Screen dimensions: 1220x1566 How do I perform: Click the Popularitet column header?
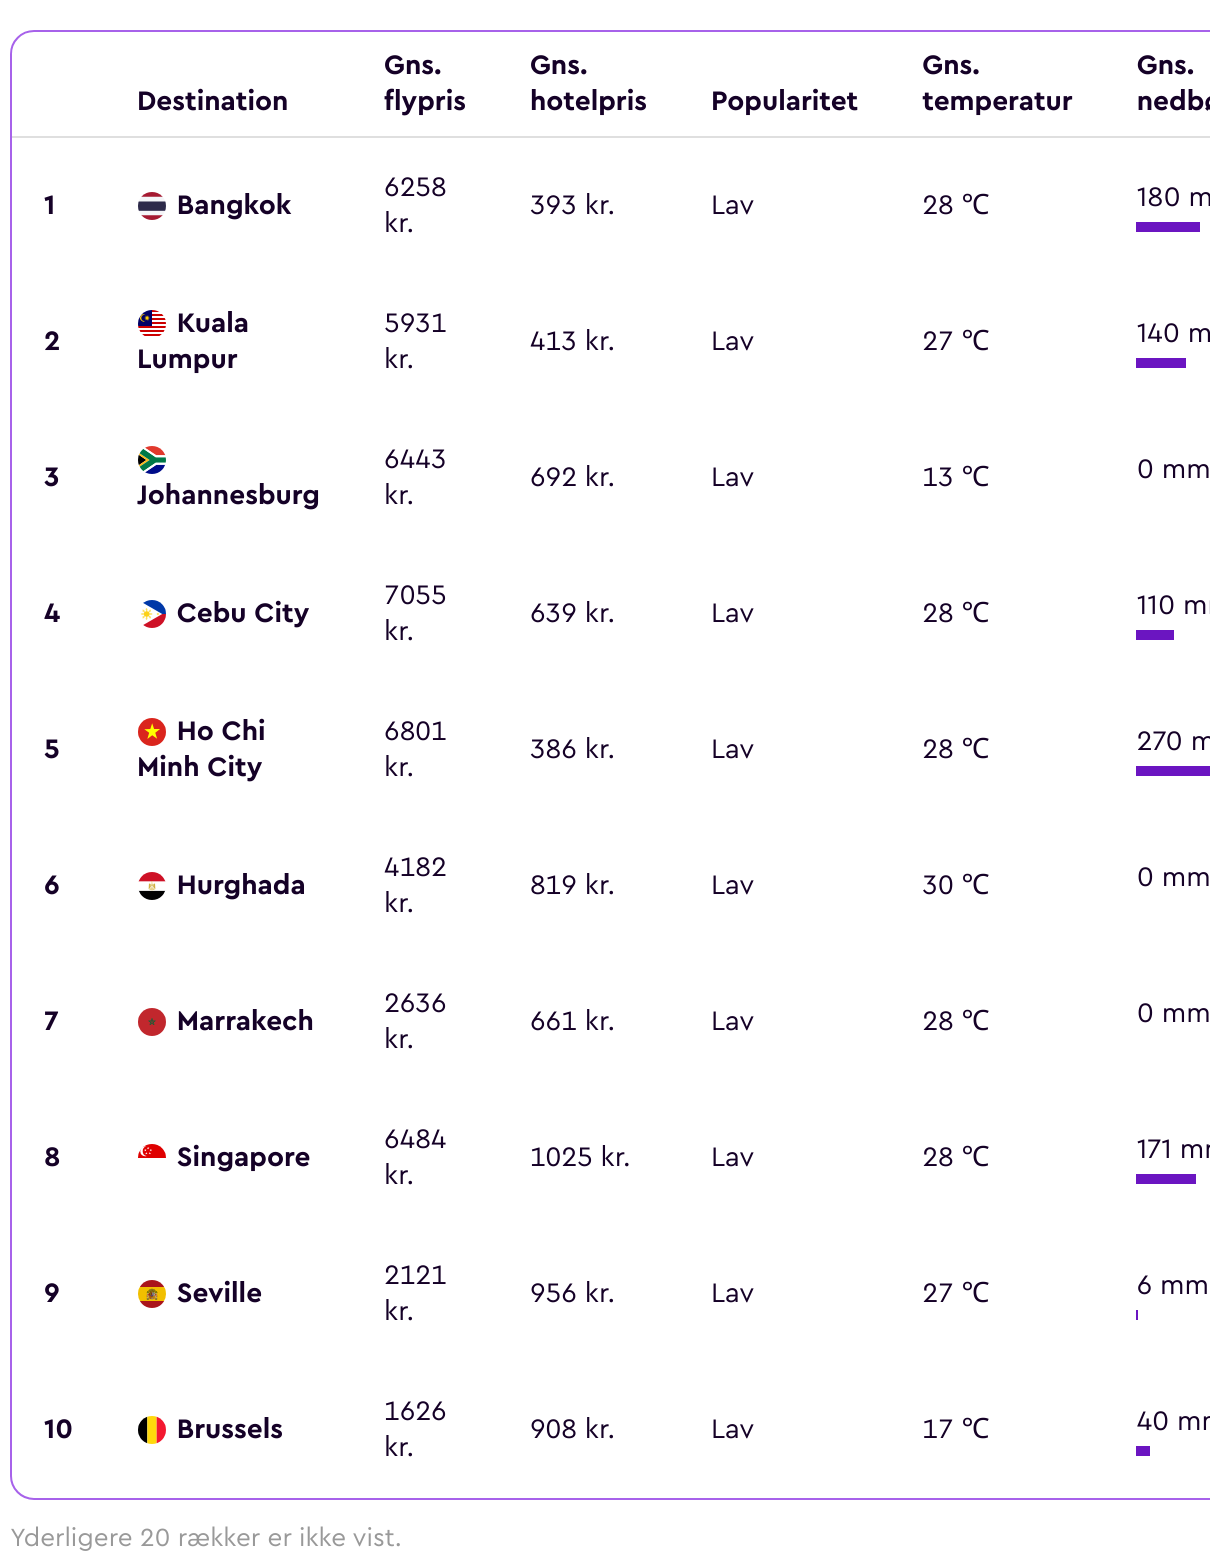(x=784, y=101)
